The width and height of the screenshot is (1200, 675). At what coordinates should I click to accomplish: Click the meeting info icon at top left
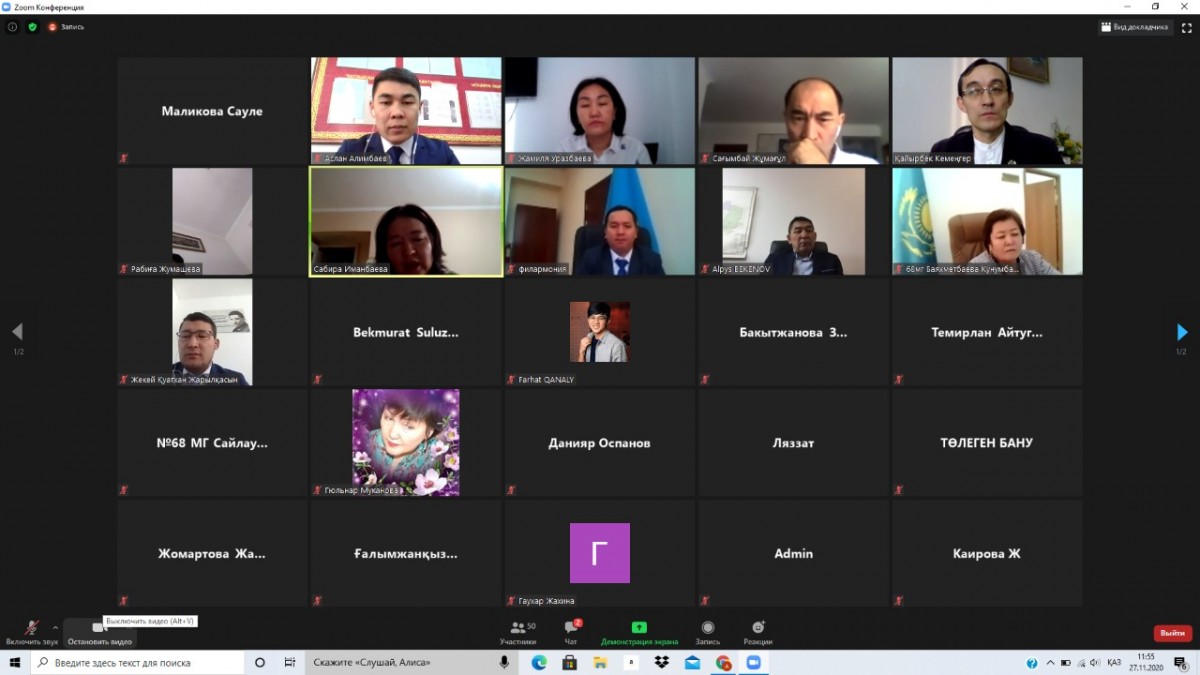pos(13,27)
